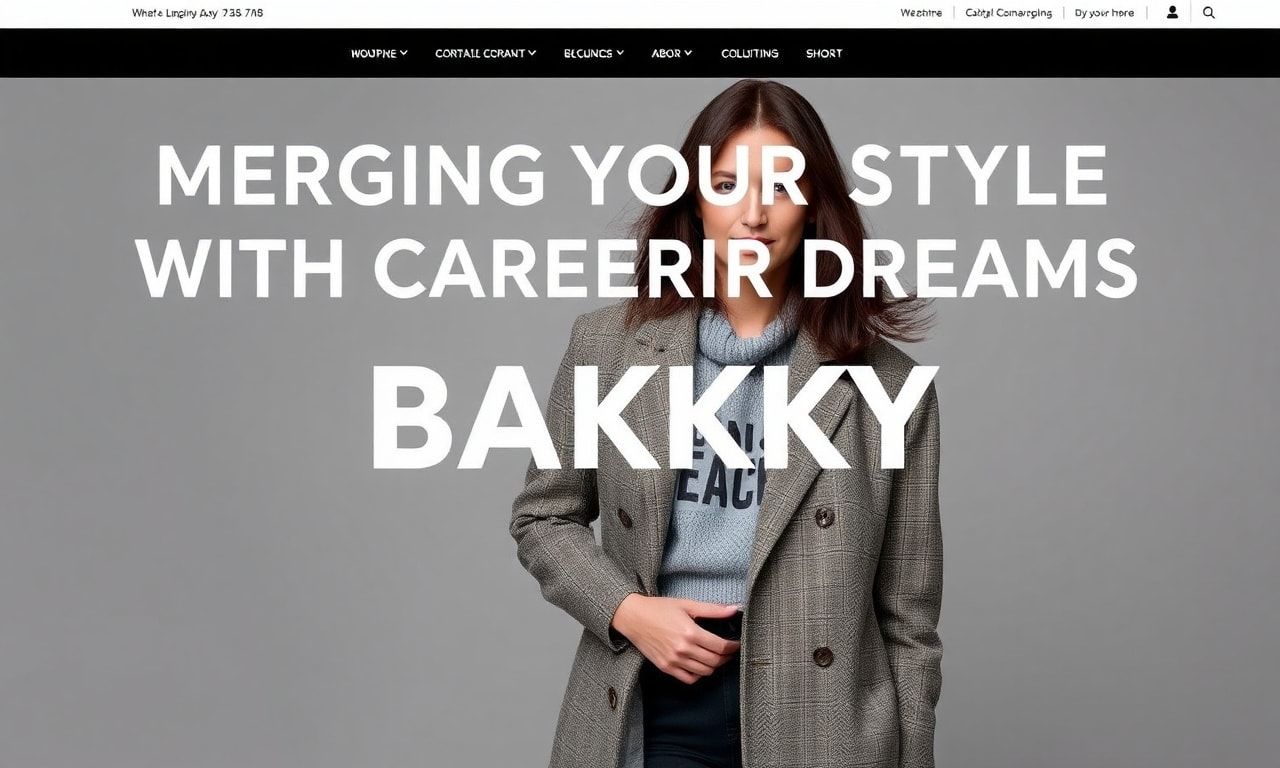Click the top-left announcement text with 738 number

click(x=198, y=13)
